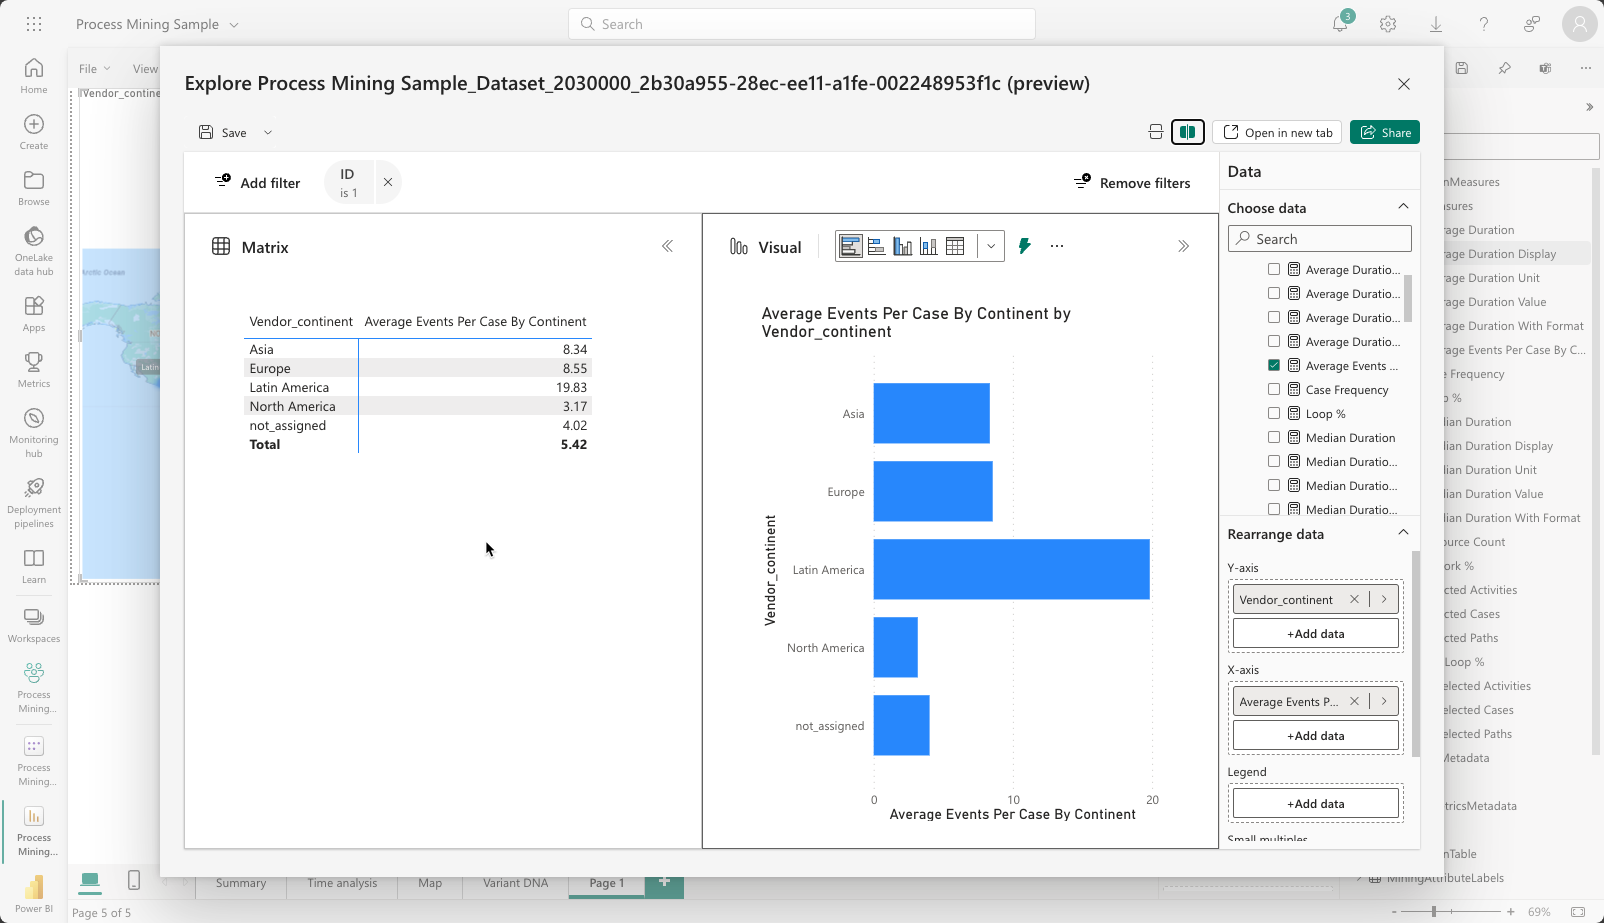
Task: Open more options for the Visual
Action: (x=1057, y=246)
